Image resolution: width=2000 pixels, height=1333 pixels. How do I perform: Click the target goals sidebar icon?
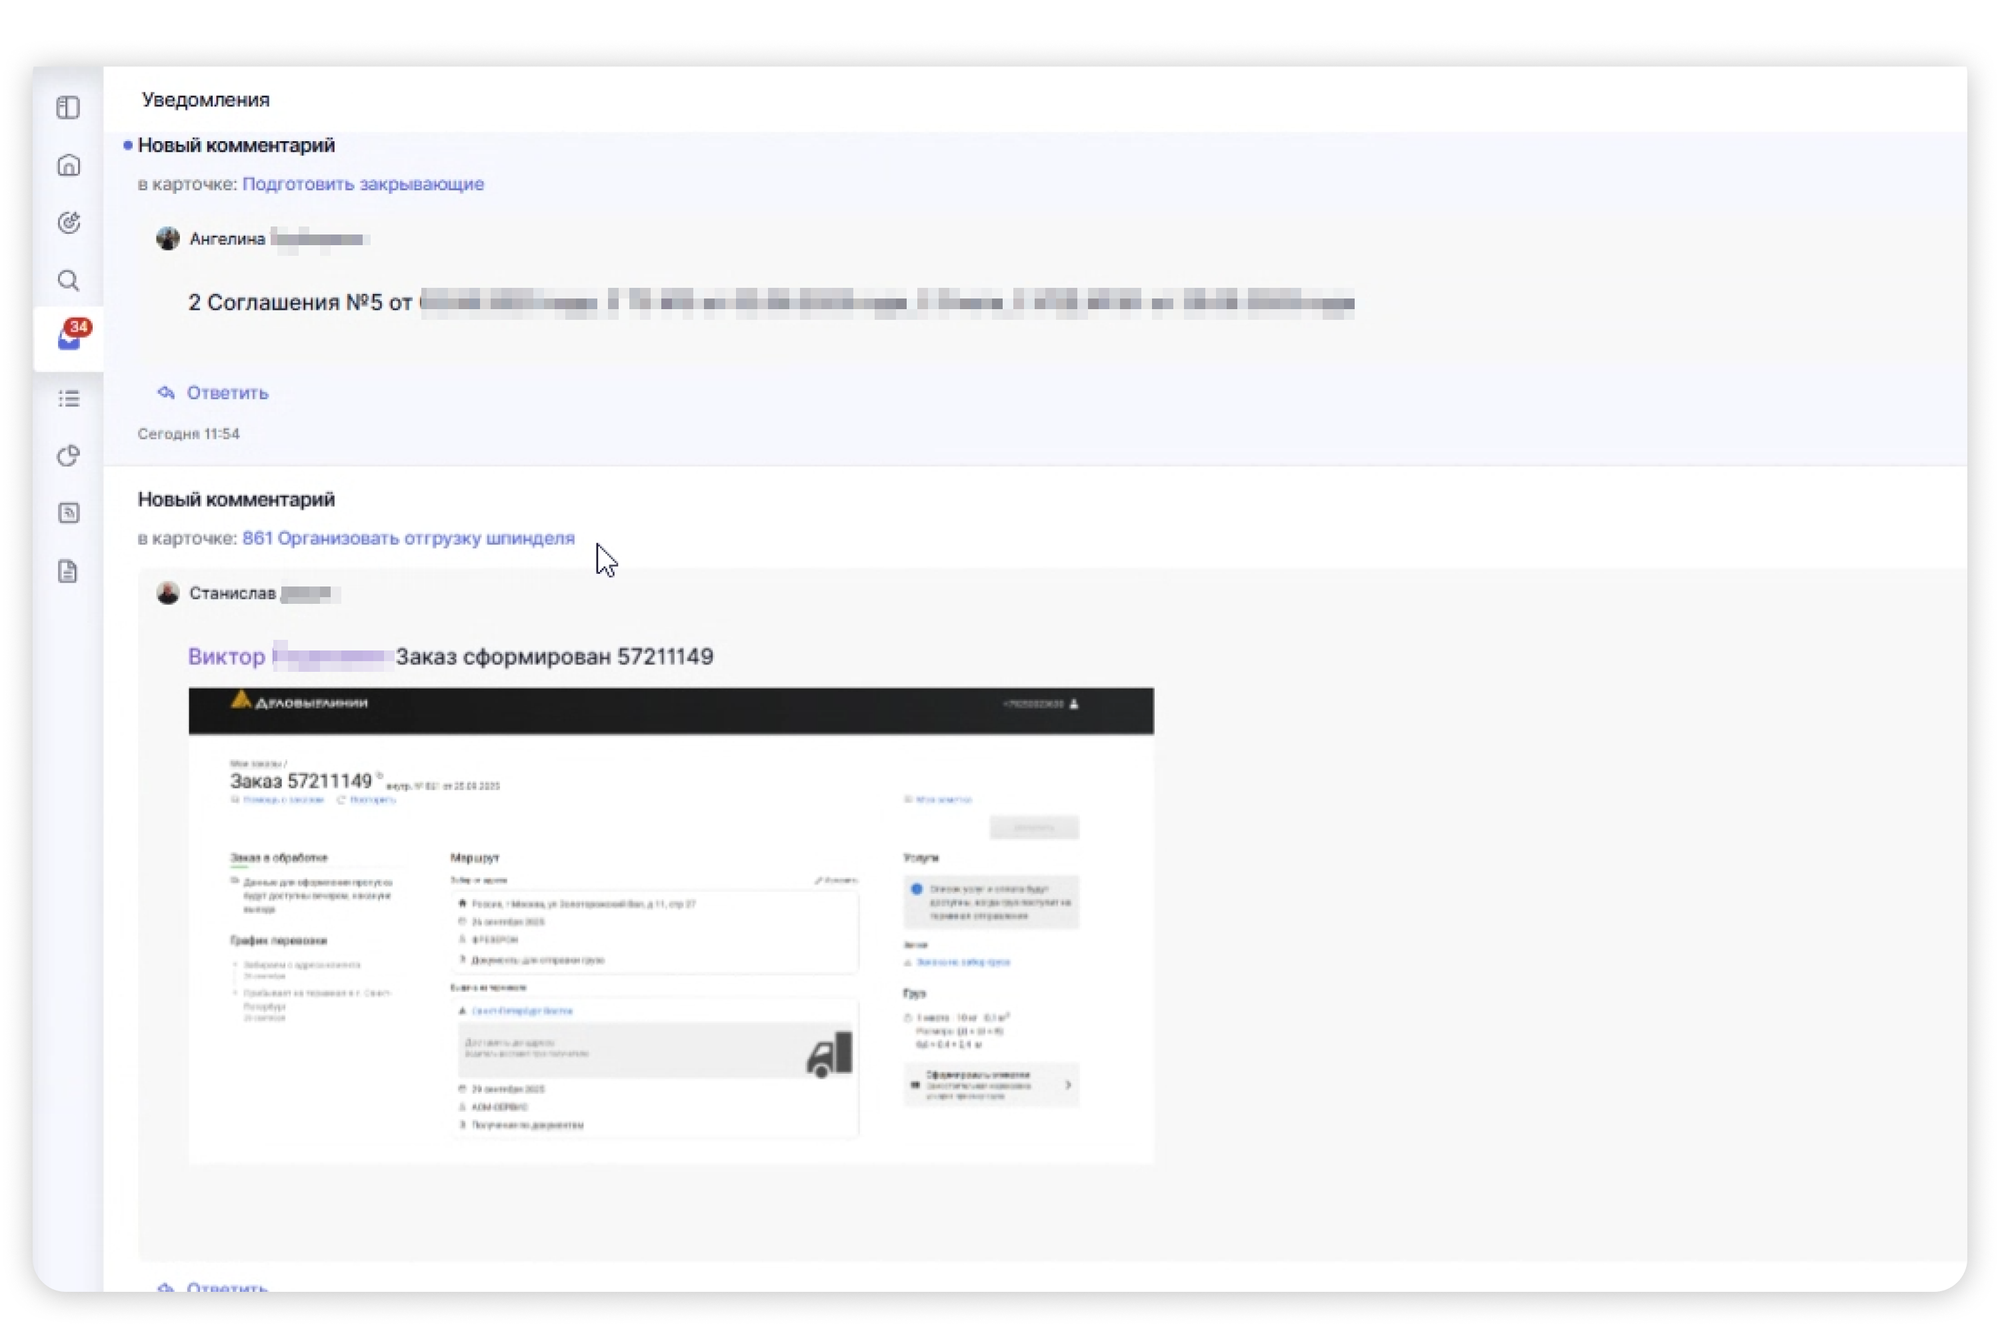click(x=68, y=222)
